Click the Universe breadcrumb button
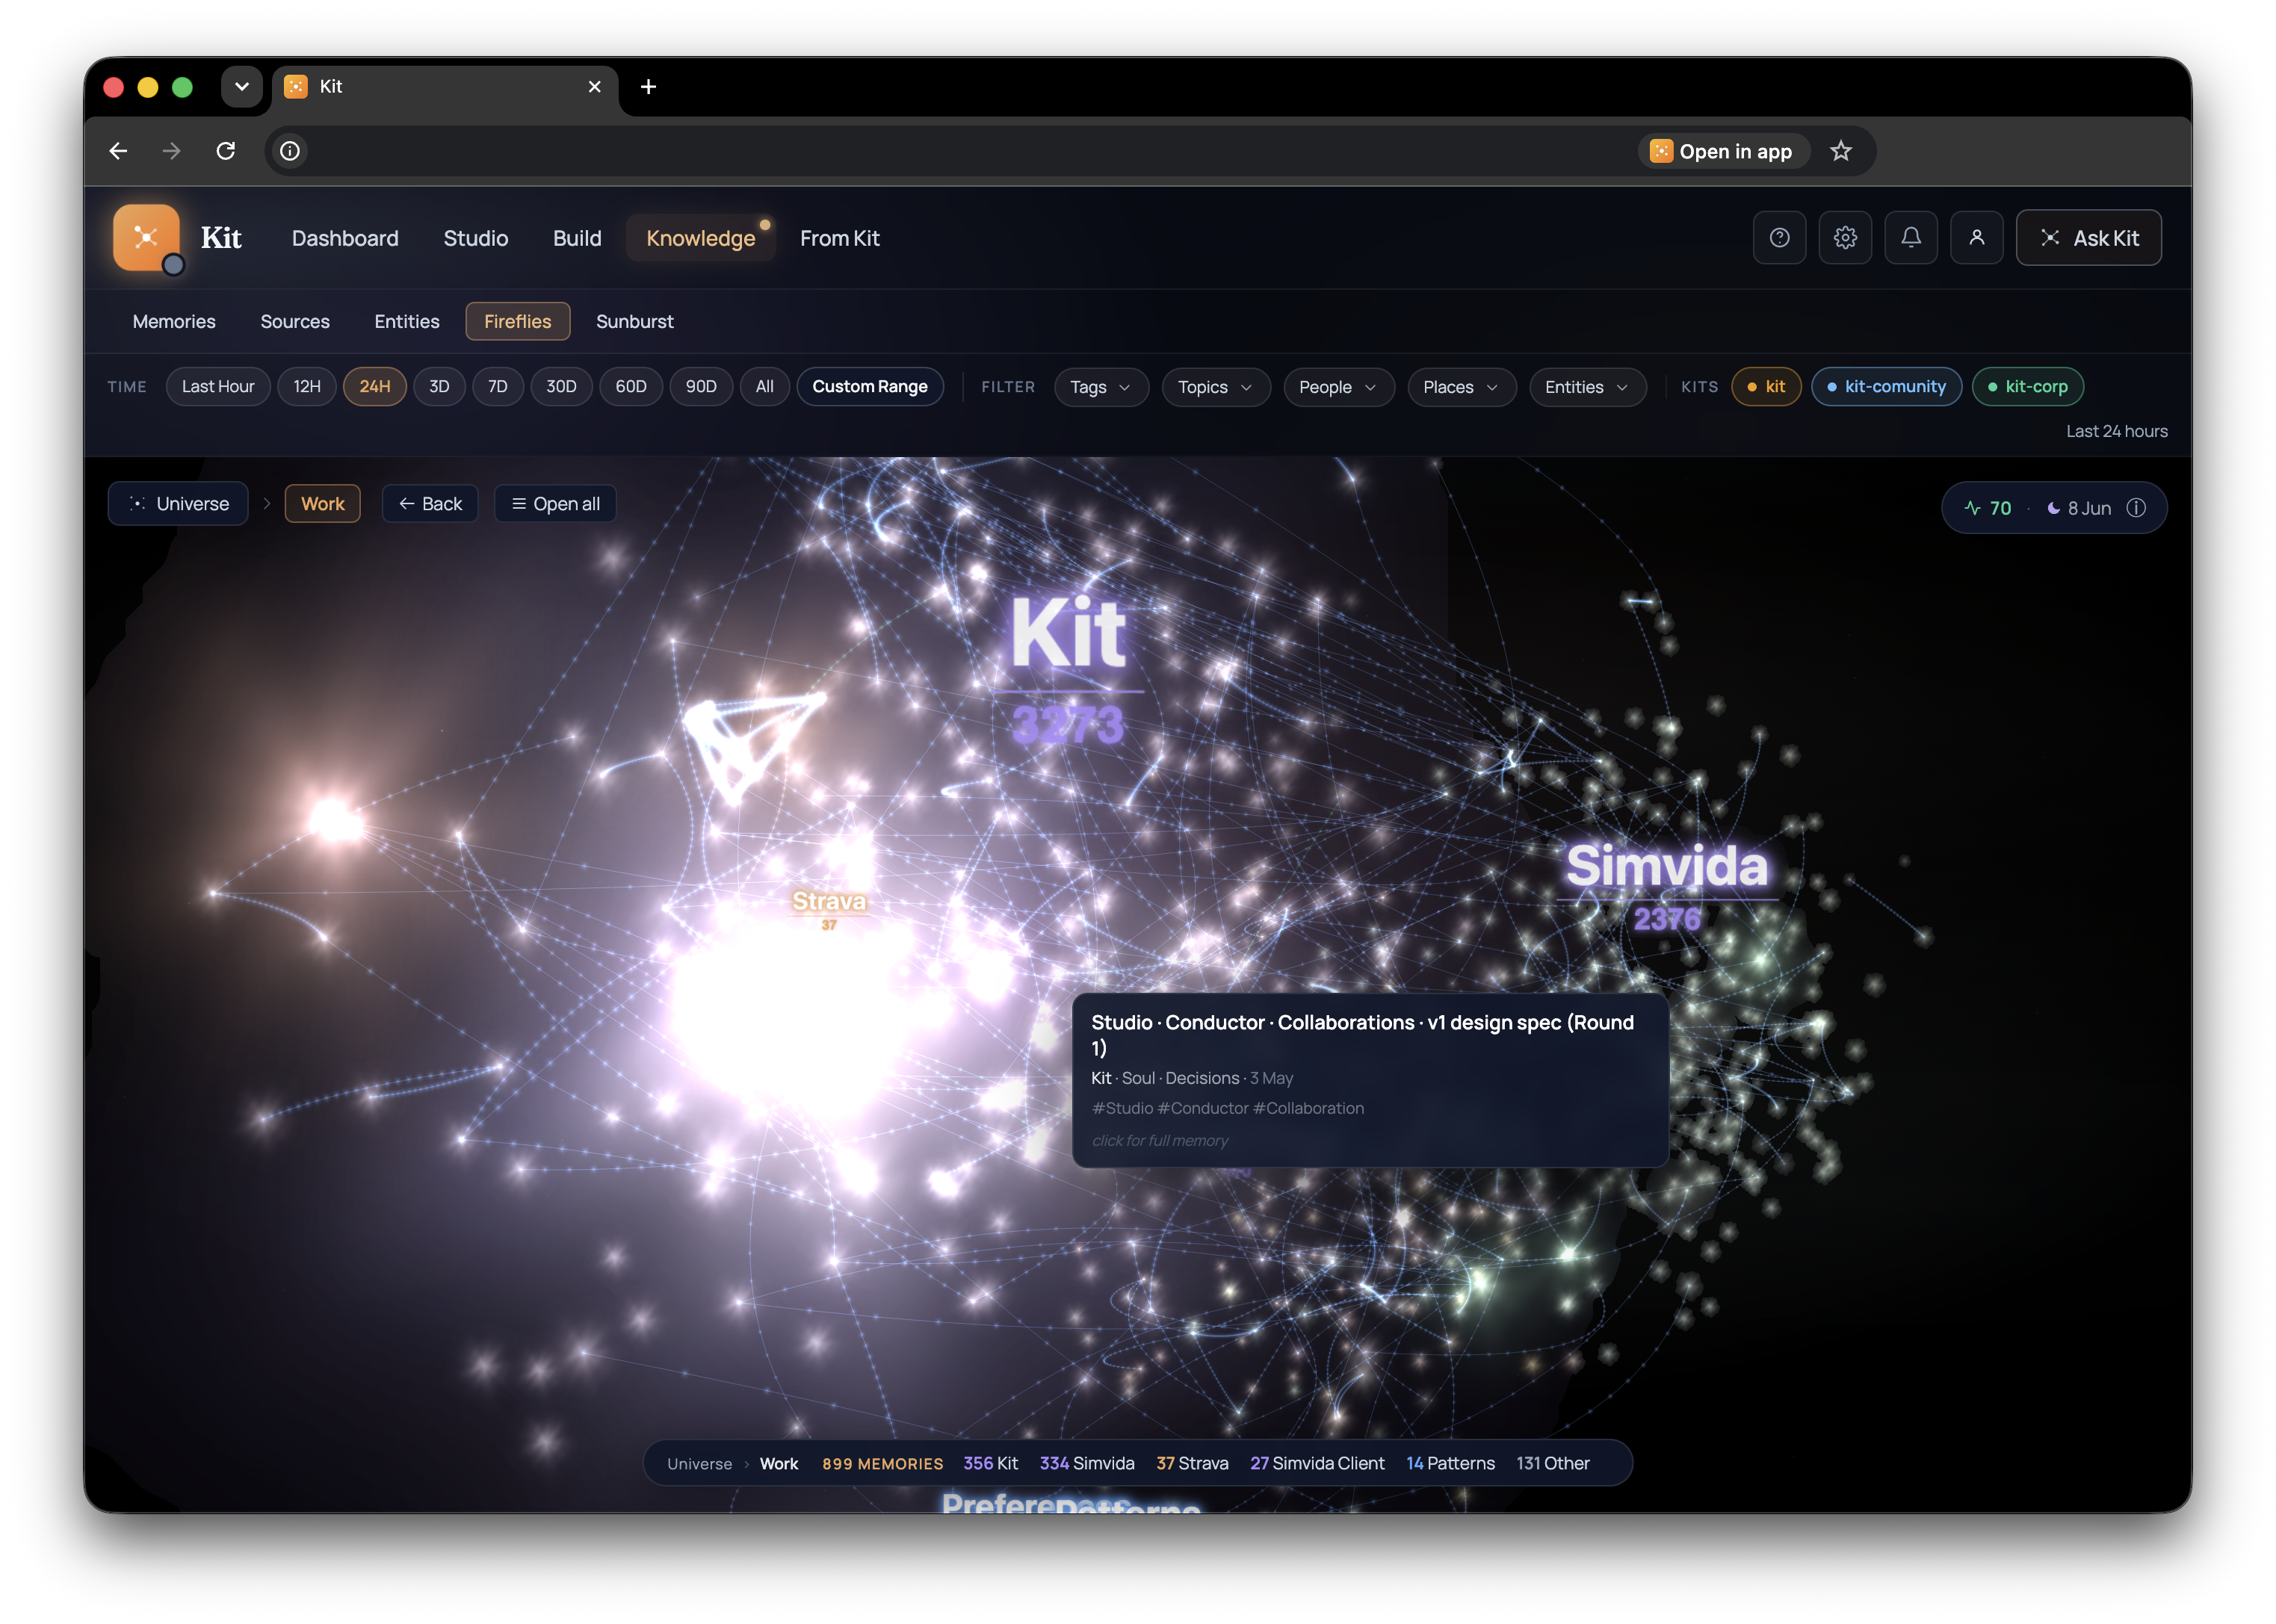The image size is (2276, 1624). pos(179,504)
